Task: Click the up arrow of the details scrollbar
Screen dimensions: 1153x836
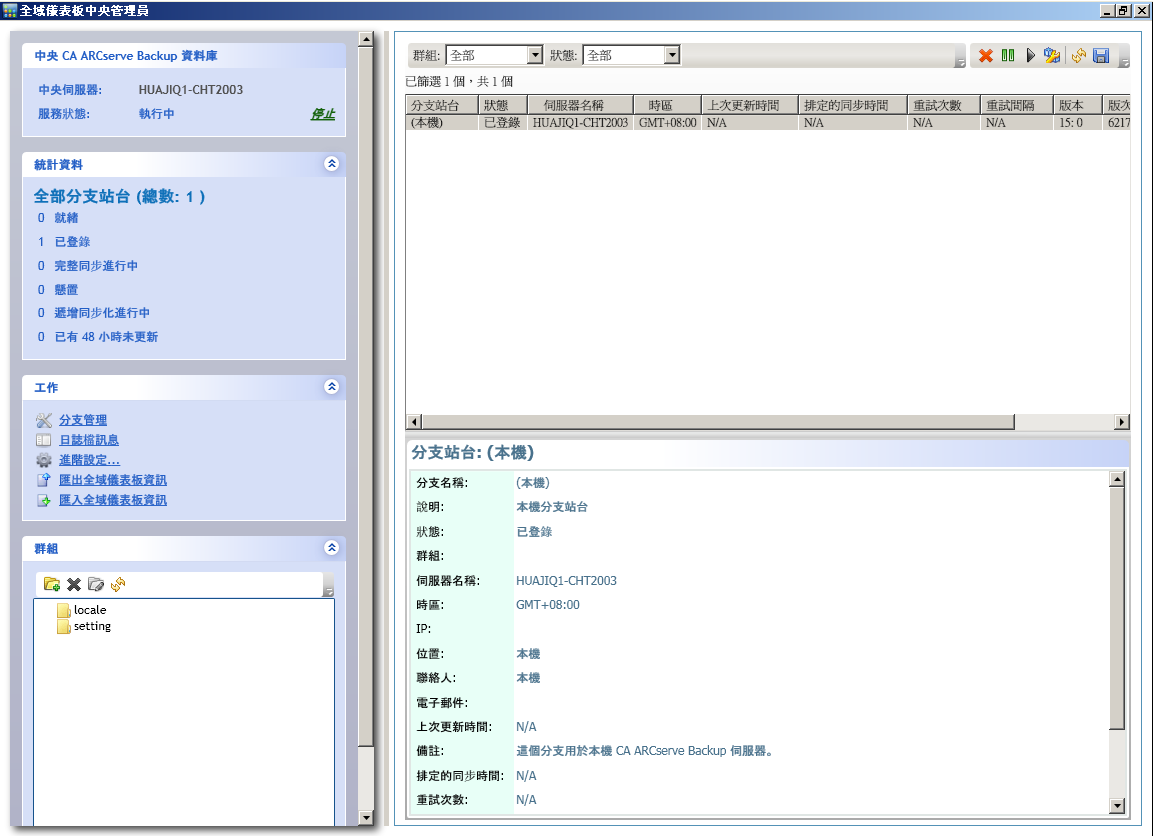Action: 1117,479
